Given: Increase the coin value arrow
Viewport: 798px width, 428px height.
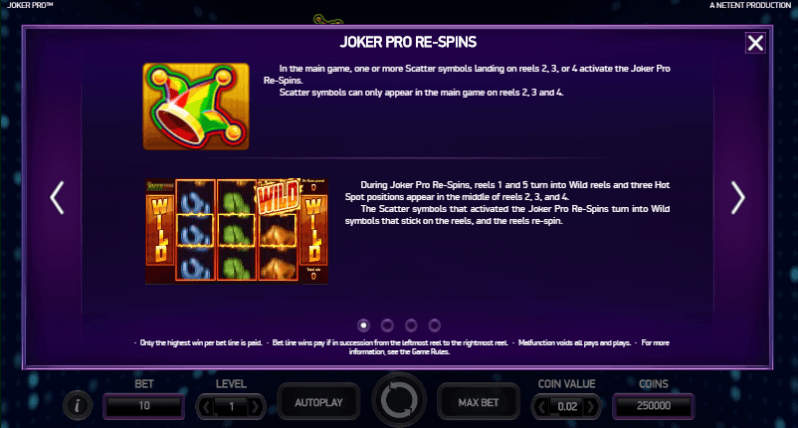Looking at the screenshot, I should [591, 407].
